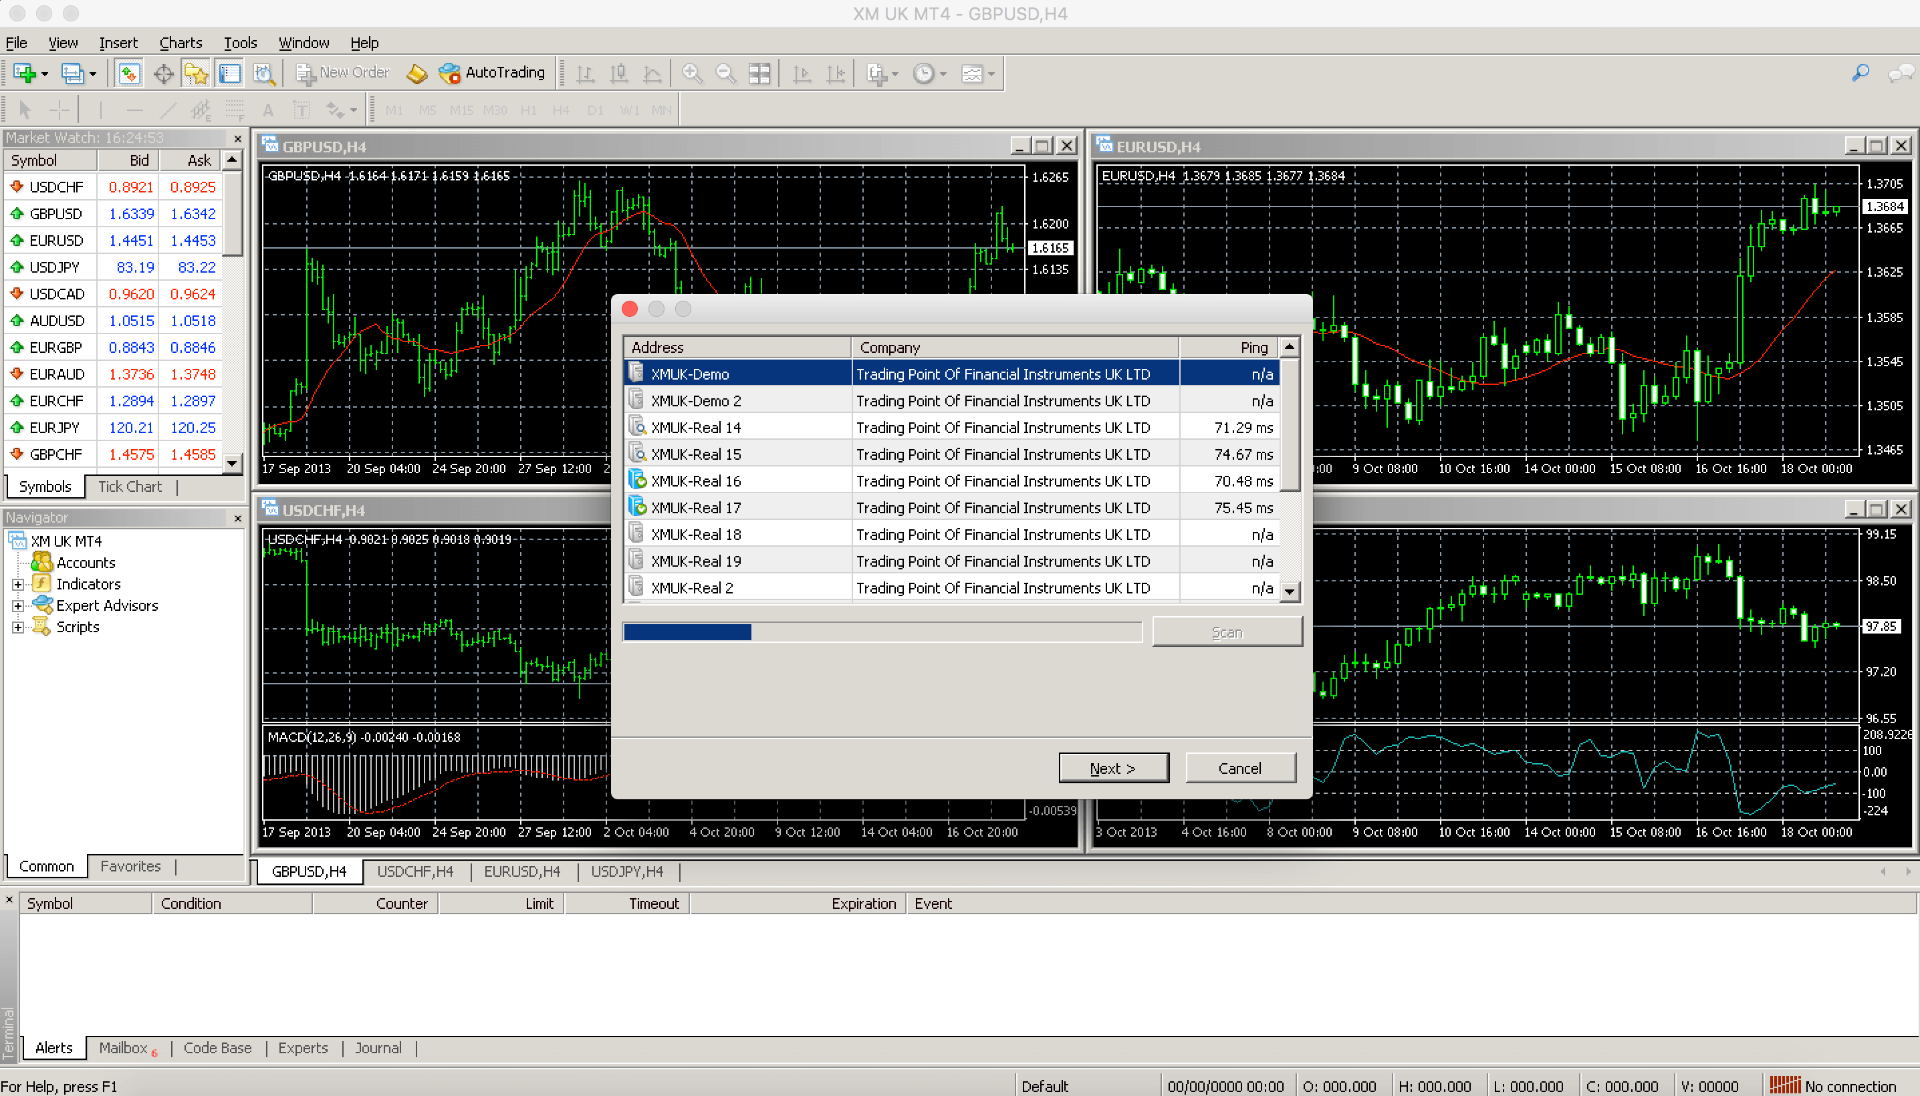Open the Journal tab in Terminal
The image size is (1920, 1096).
[x=378, y=1048]
